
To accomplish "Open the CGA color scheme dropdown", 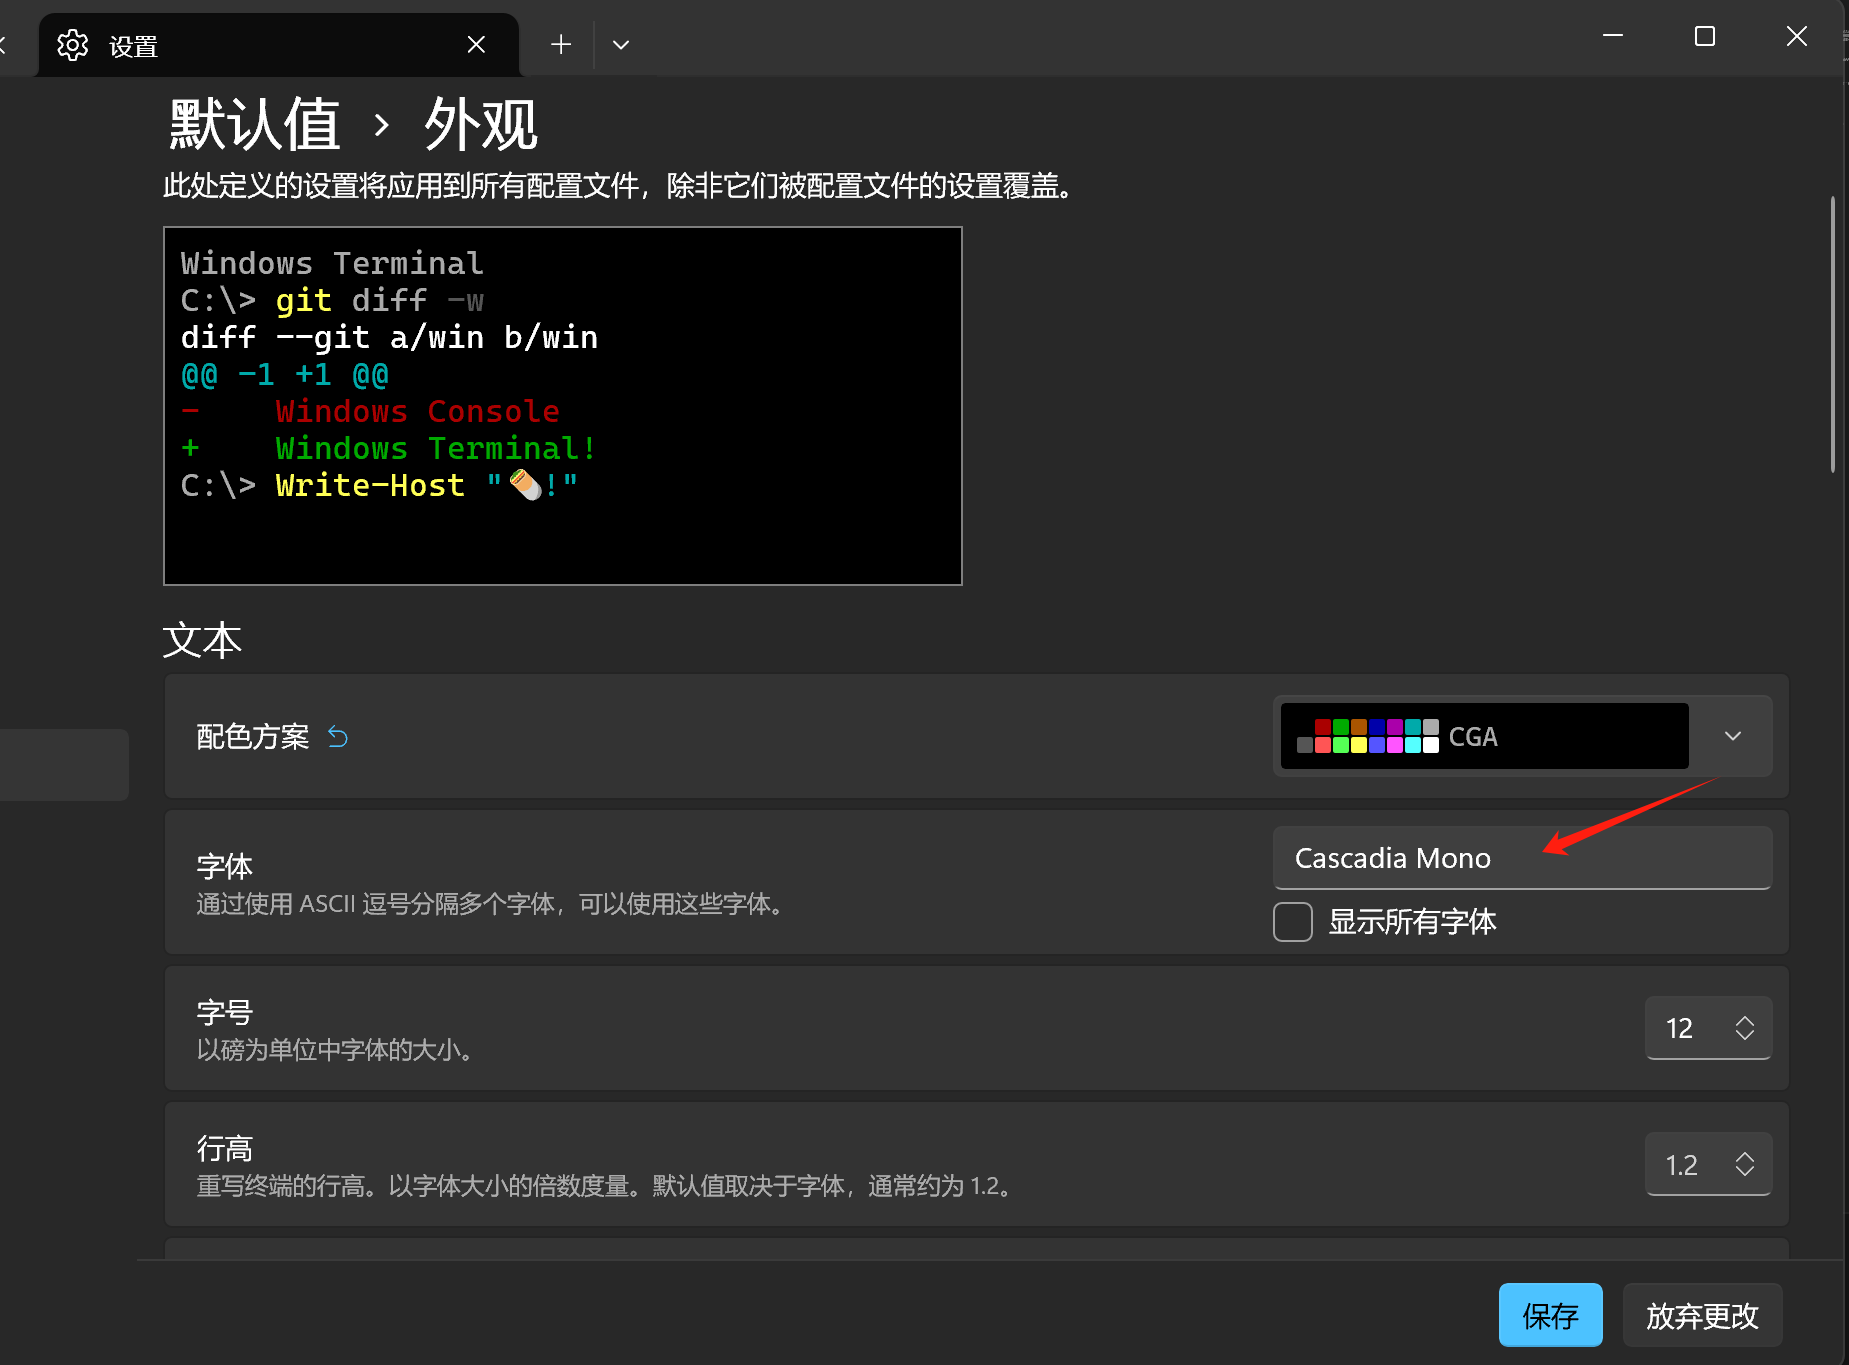I will tap(1732, 737).
